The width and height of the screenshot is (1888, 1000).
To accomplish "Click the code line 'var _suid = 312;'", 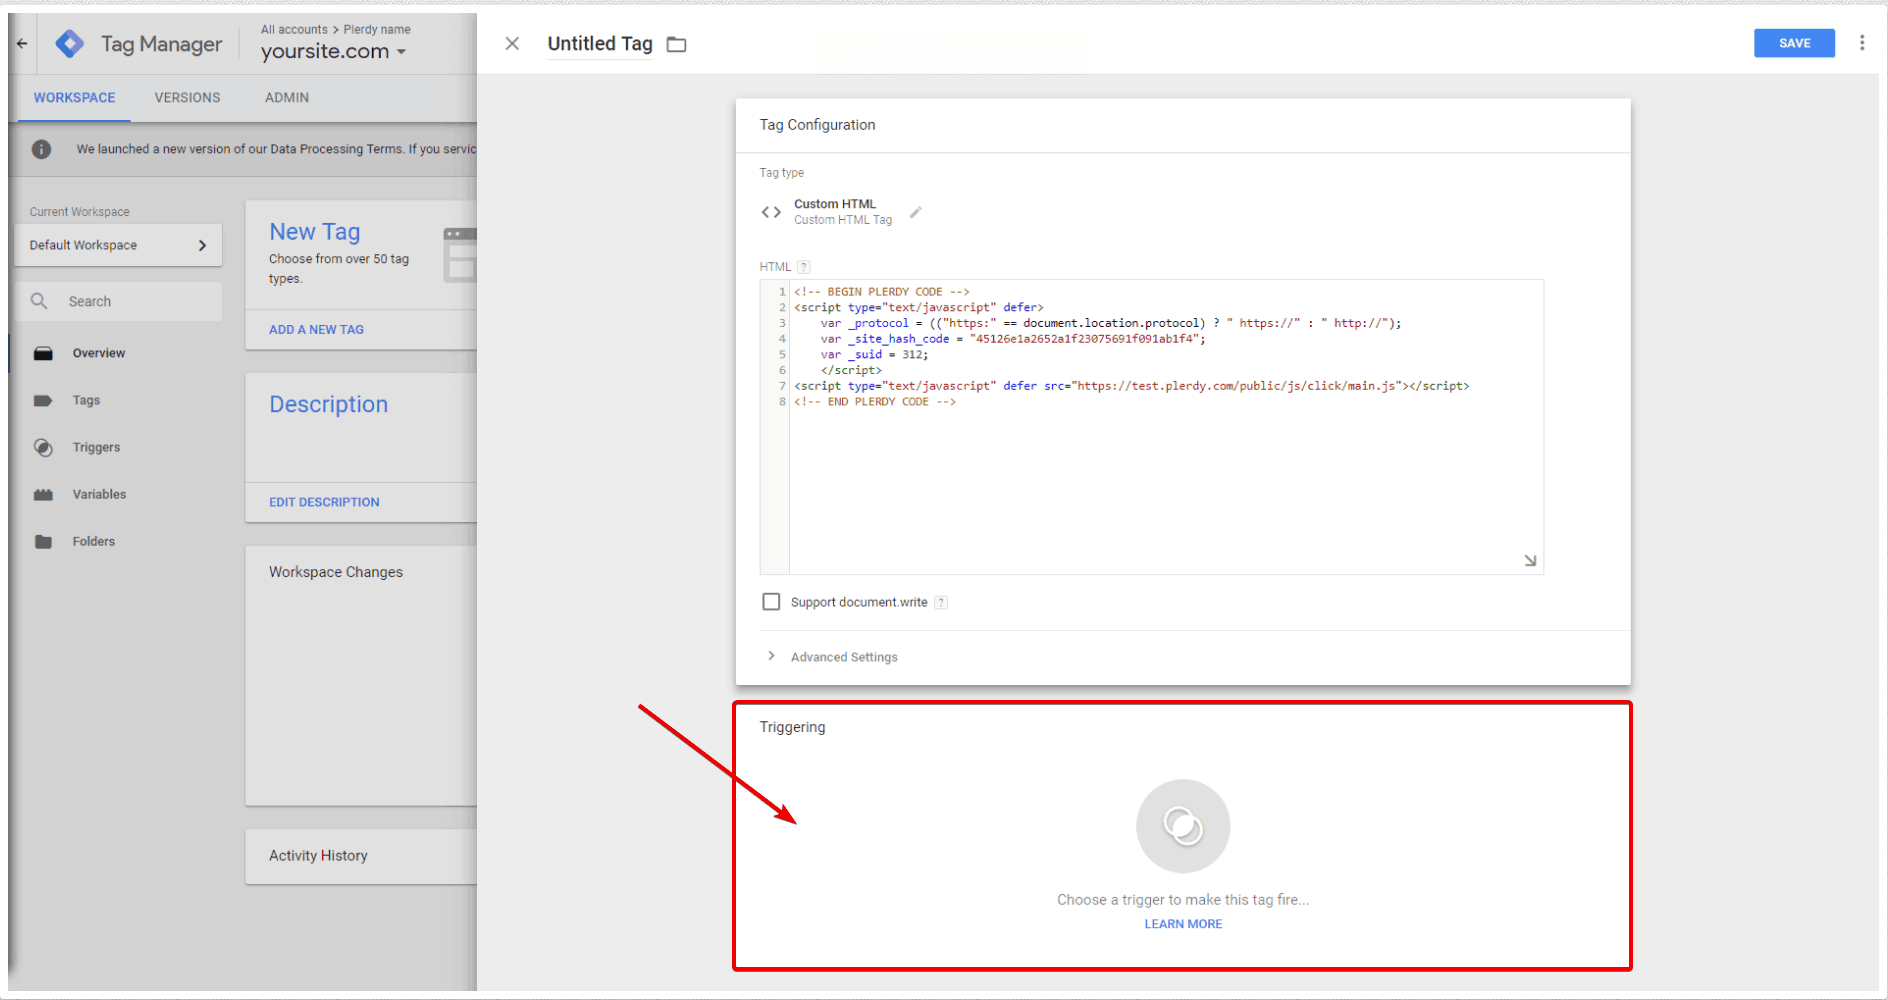I will coord(875,355).
